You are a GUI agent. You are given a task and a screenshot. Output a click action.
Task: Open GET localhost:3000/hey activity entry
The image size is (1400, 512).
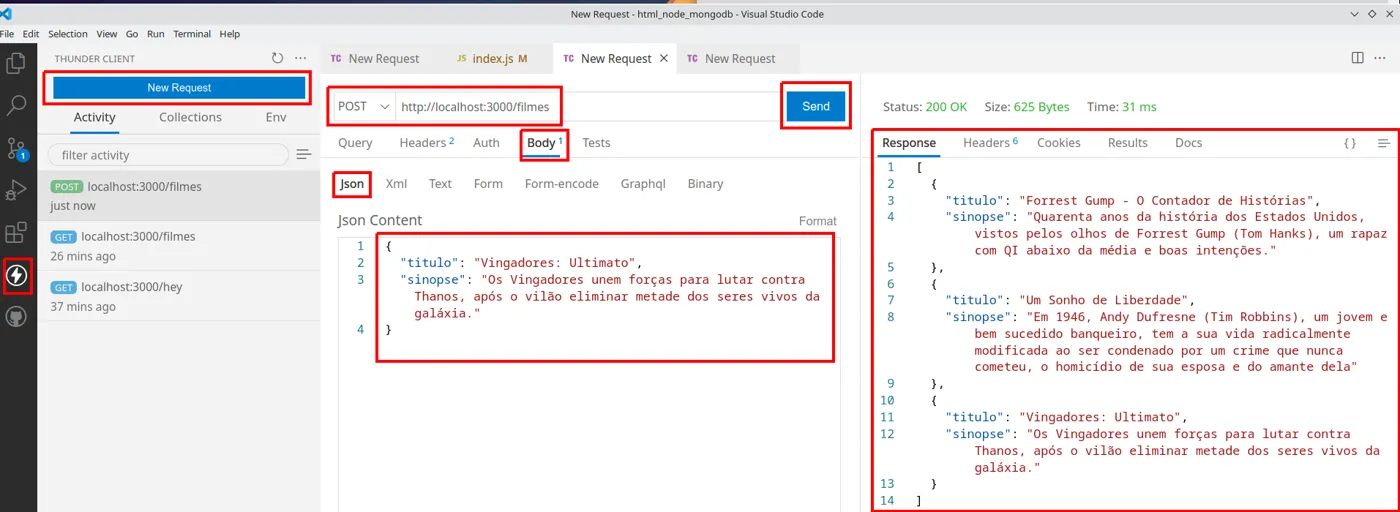(179, 296)
